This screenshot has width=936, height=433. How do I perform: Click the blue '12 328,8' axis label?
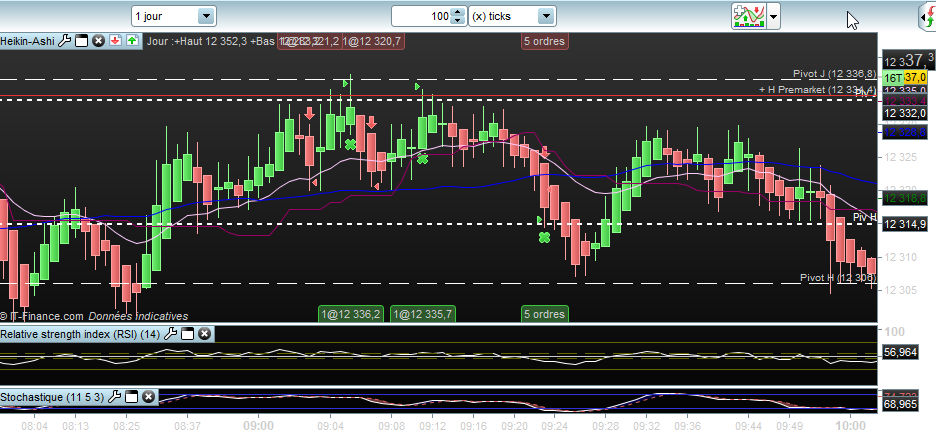906,132
